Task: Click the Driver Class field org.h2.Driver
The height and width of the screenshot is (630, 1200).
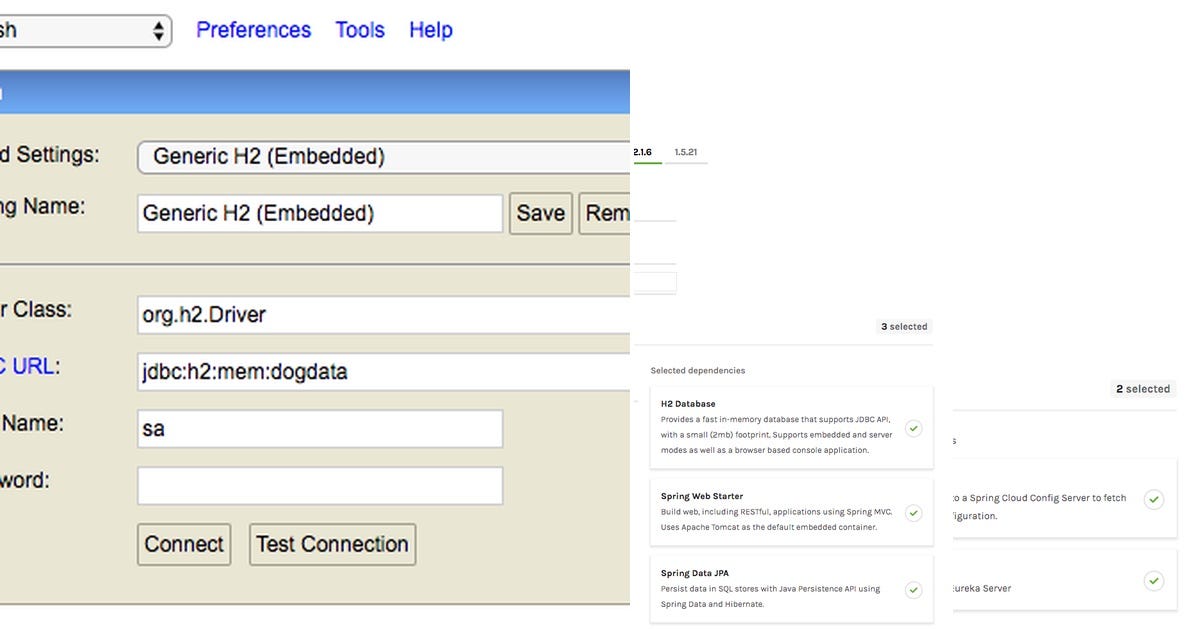Action: pos(384,315)
